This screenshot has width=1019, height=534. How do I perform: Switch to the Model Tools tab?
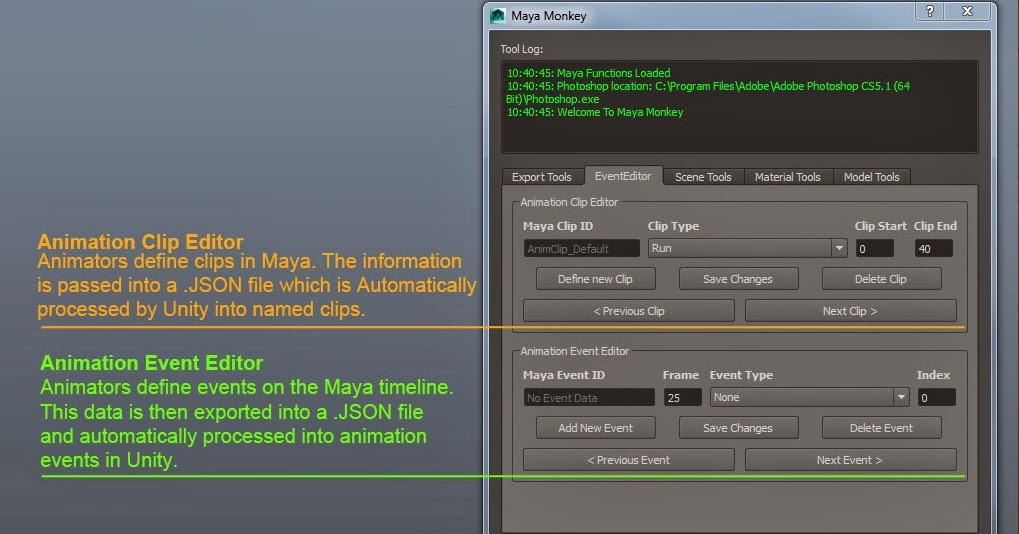(871, 177)
